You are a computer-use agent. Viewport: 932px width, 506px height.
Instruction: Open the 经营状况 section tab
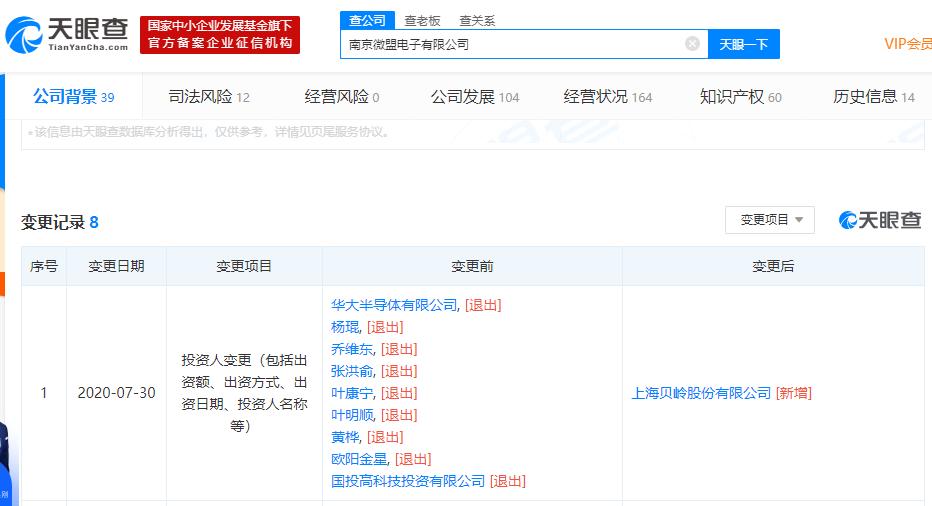(607, 96)
